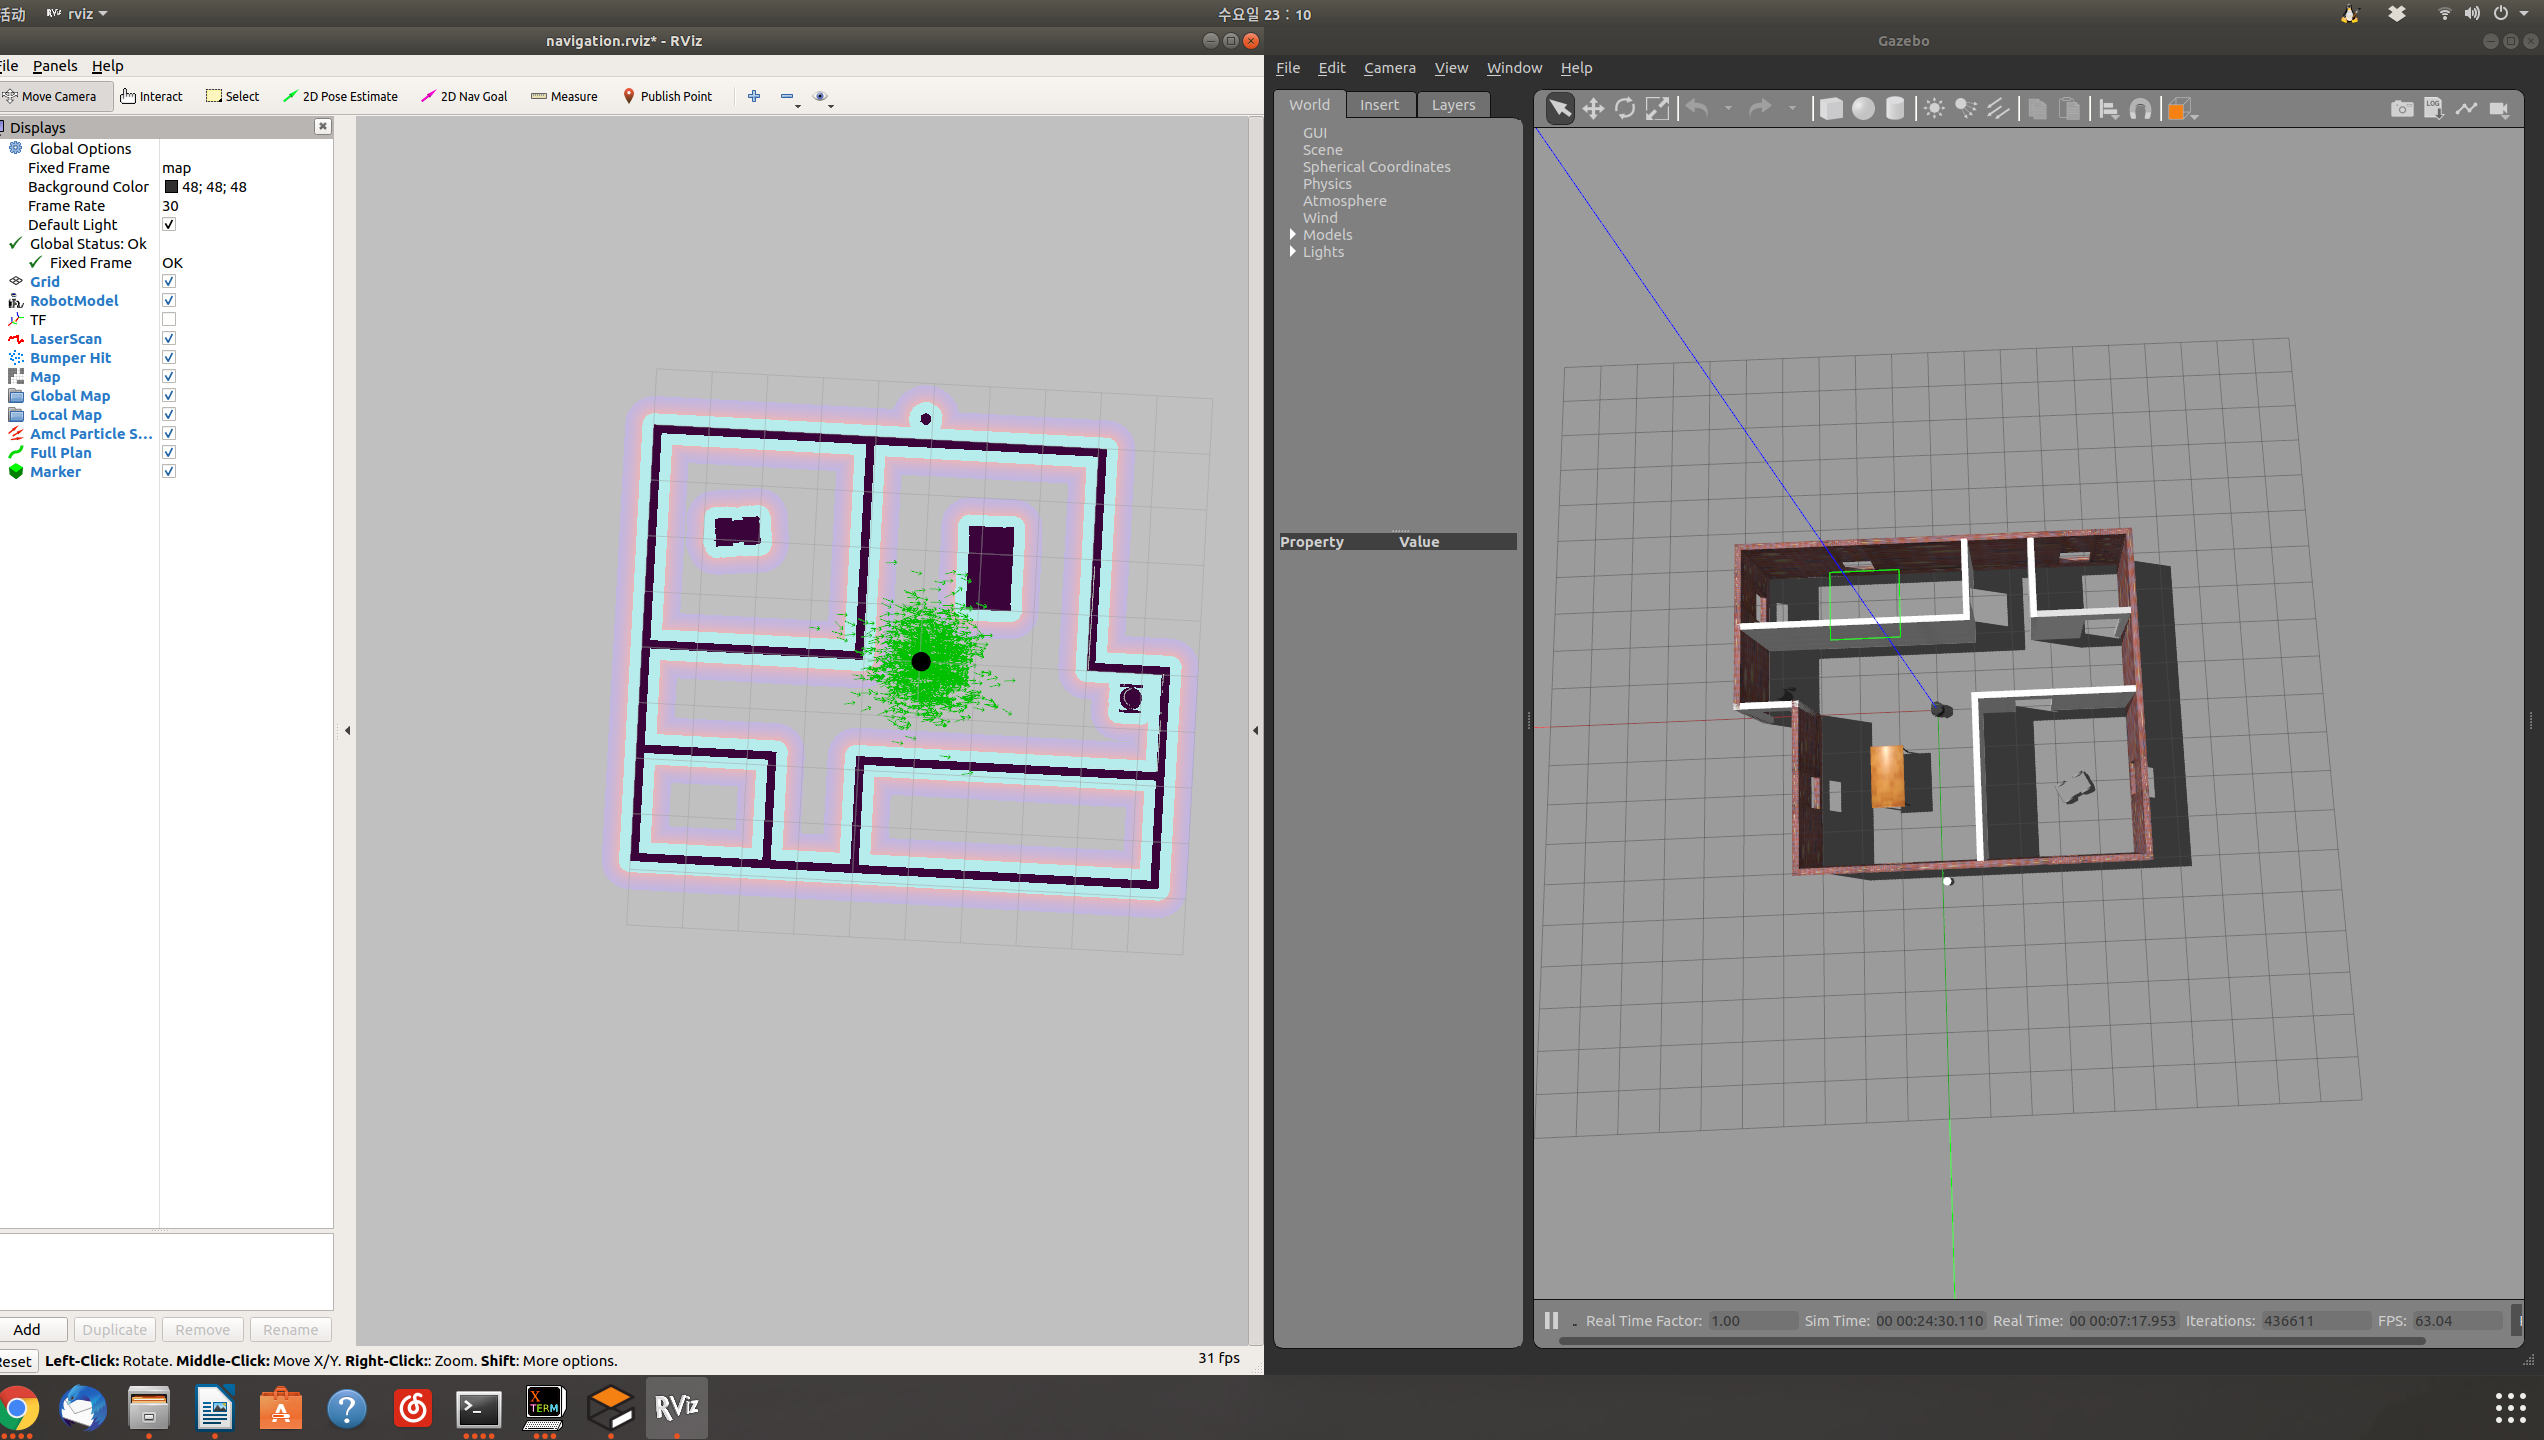Activate the Measure tool in RViz
This screenshot has height=1440, width=2544.
pyautogui.click(x=564, y=96)
